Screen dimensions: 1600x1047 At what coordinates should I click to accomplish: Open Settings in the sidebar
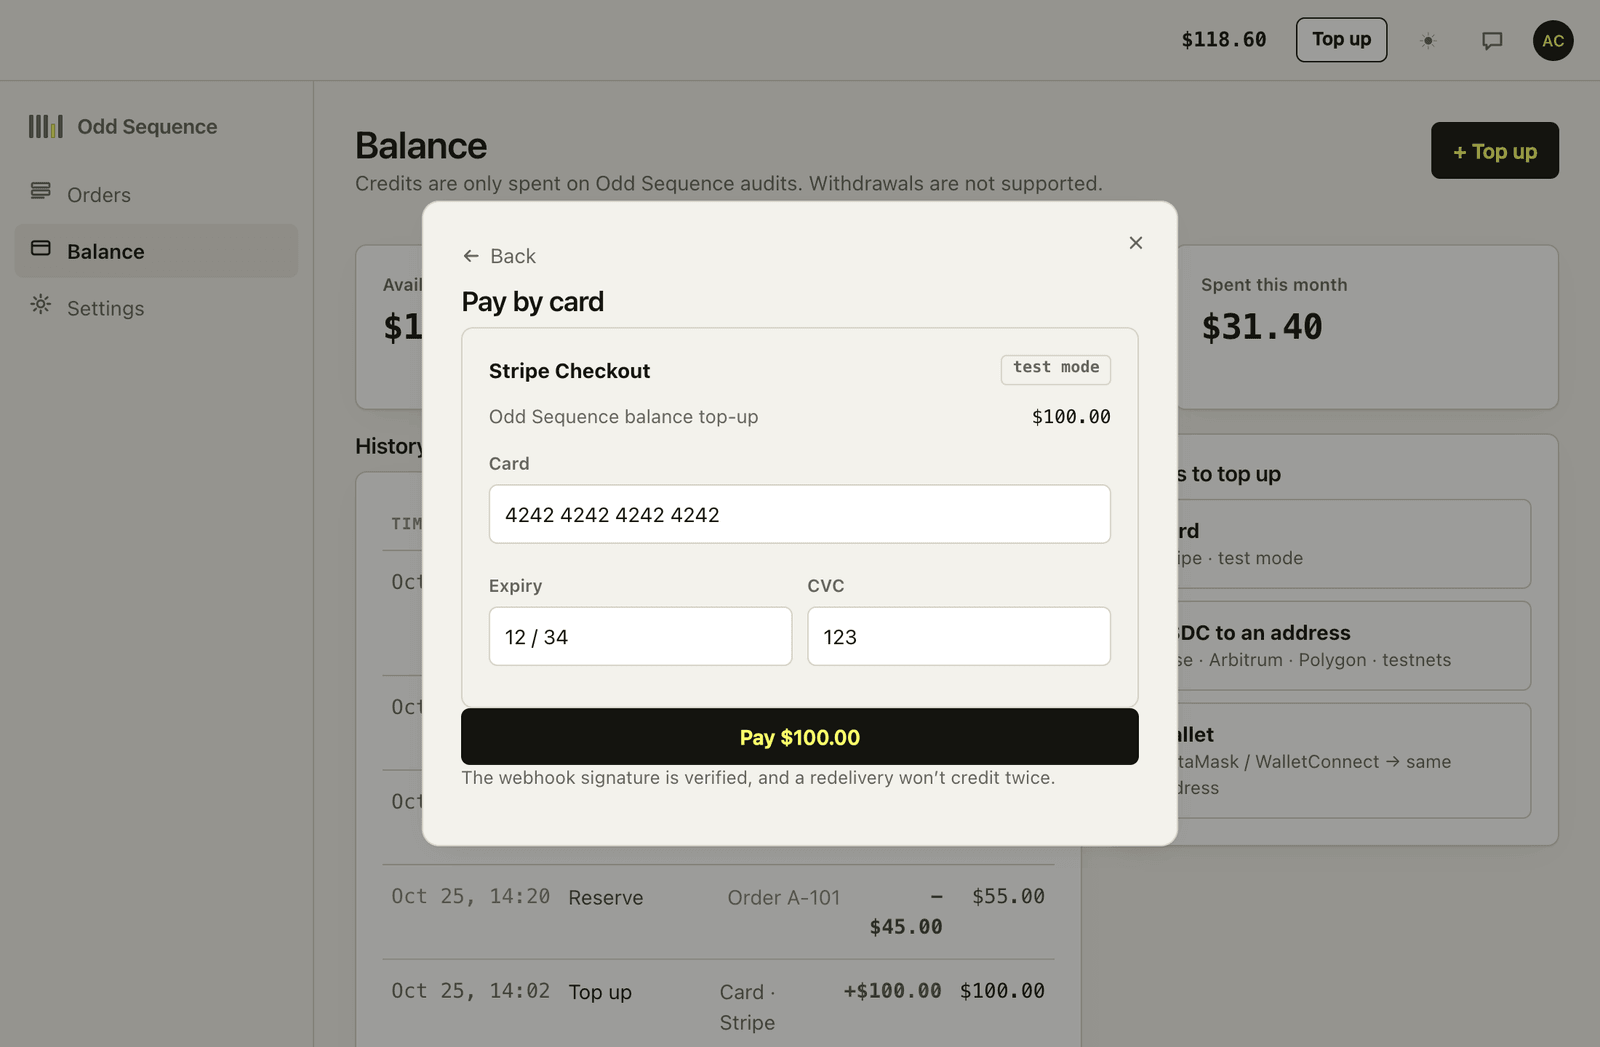point(156,308)
